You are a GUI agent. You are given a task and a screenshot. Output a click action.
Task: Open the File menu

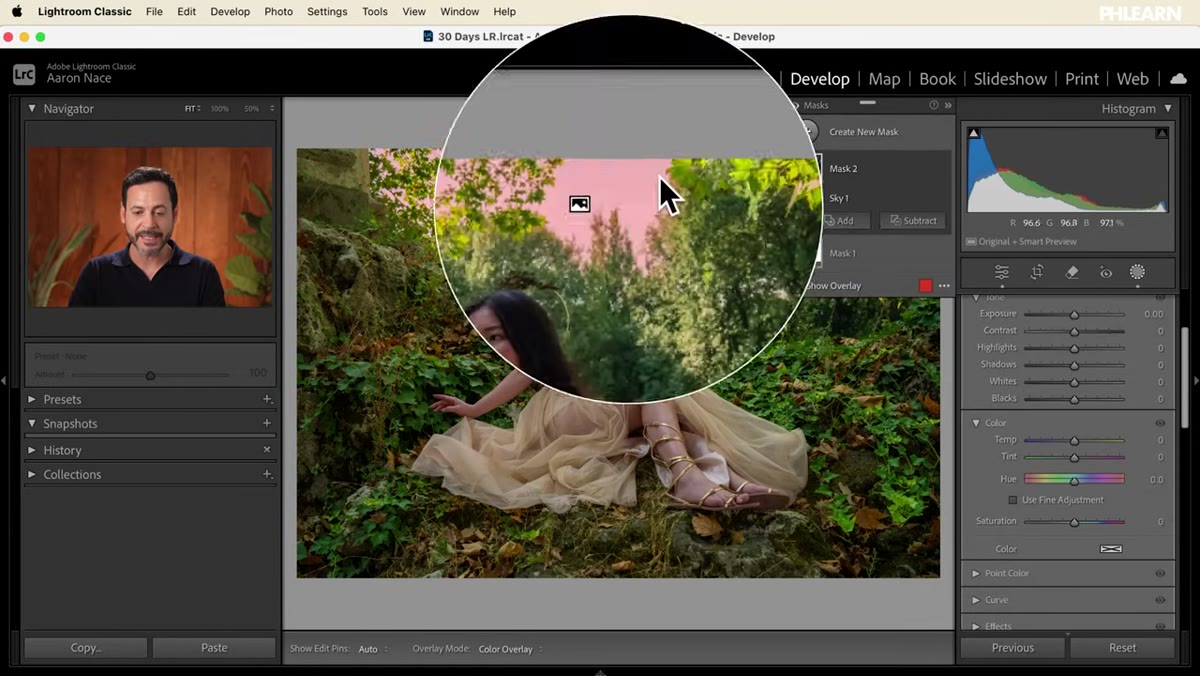[x=154, y=12]
